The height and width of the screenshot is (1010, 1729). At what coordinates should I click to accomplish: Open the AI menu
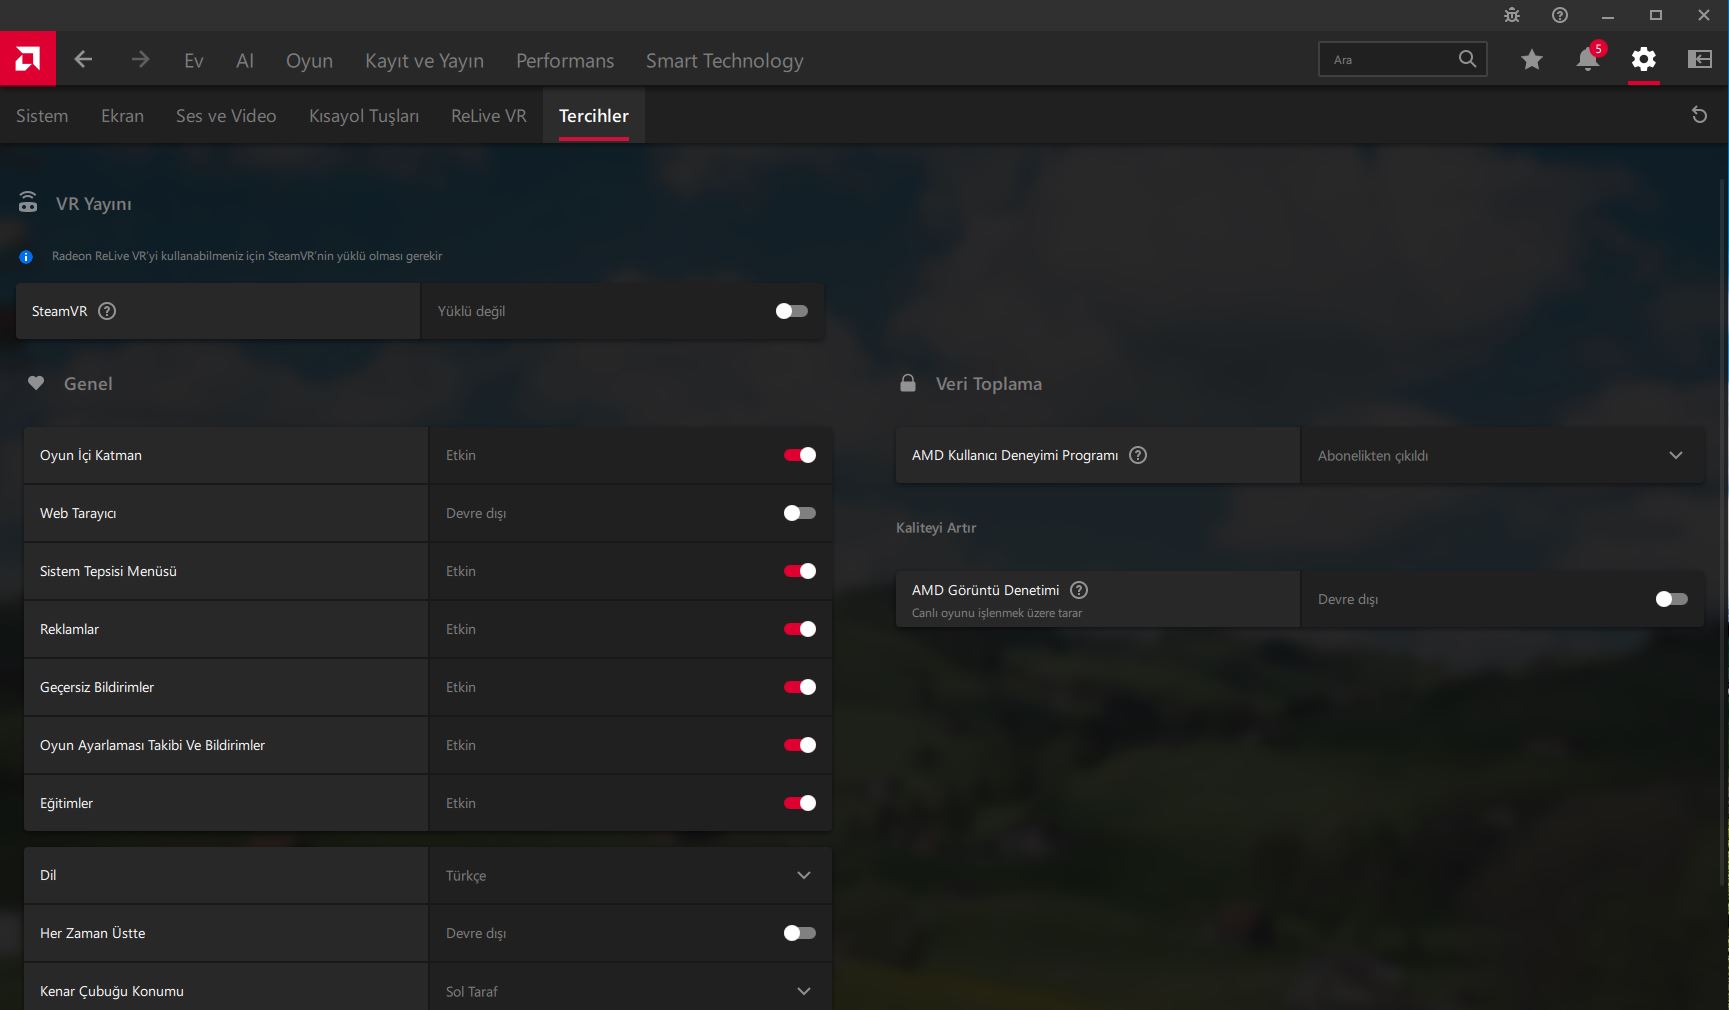[x=245, y=60]
